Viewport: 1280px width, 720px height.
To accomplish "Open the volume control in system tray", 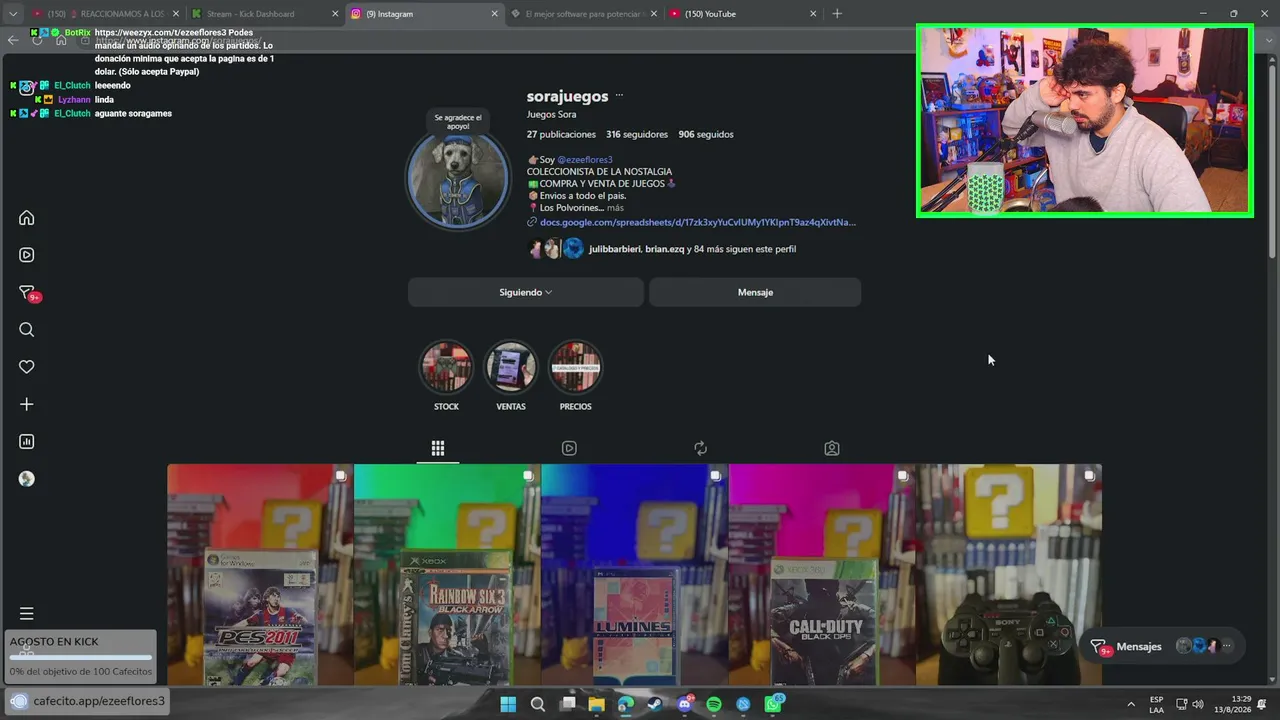I will pos(1198,704).
